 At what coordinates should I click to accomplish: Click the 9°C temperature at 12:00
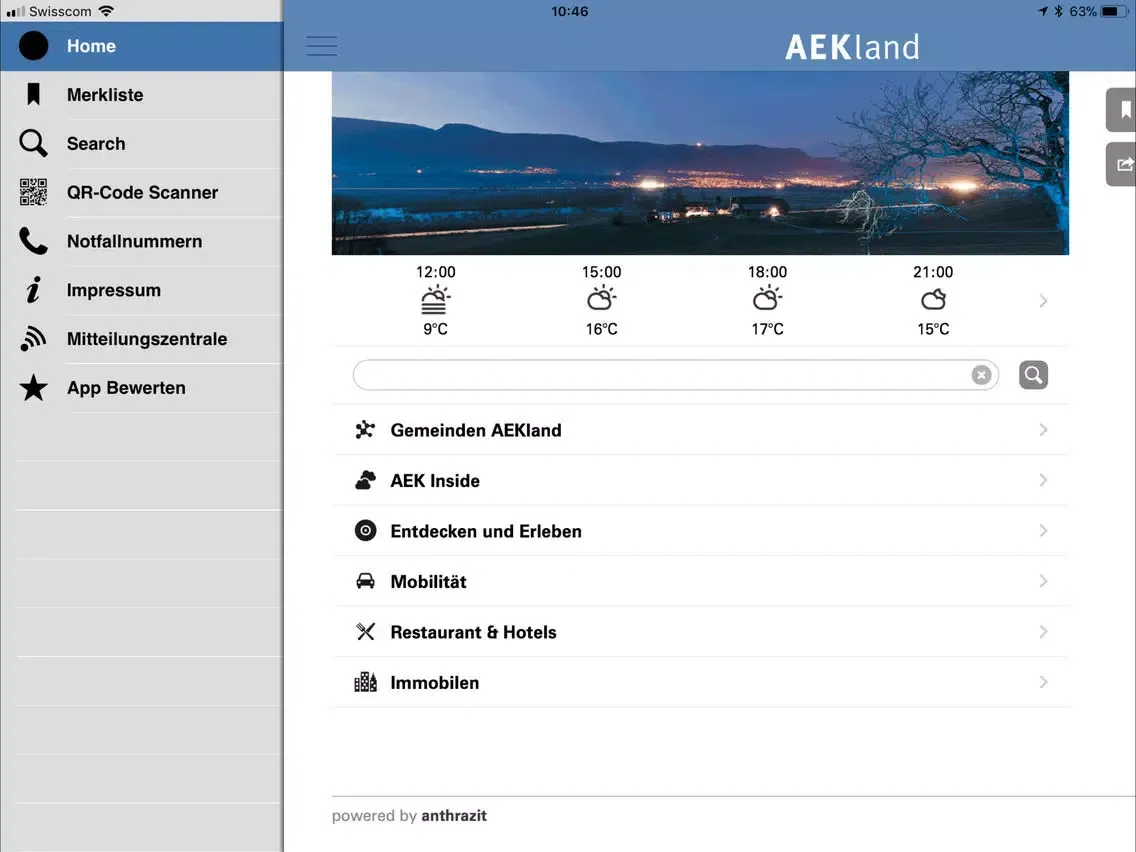tap(435, 329)
